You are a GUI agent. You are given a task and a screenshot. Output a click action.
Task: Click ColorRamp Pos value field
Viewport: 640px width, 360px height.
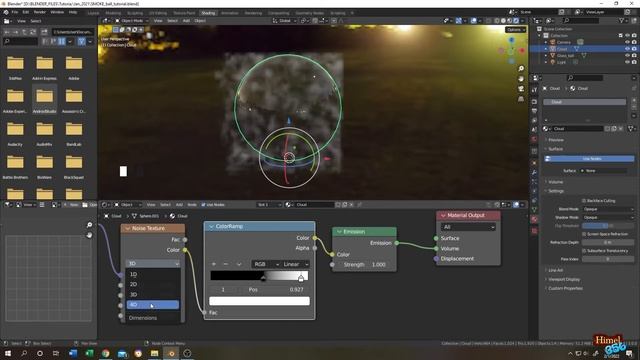pos(275,289)
